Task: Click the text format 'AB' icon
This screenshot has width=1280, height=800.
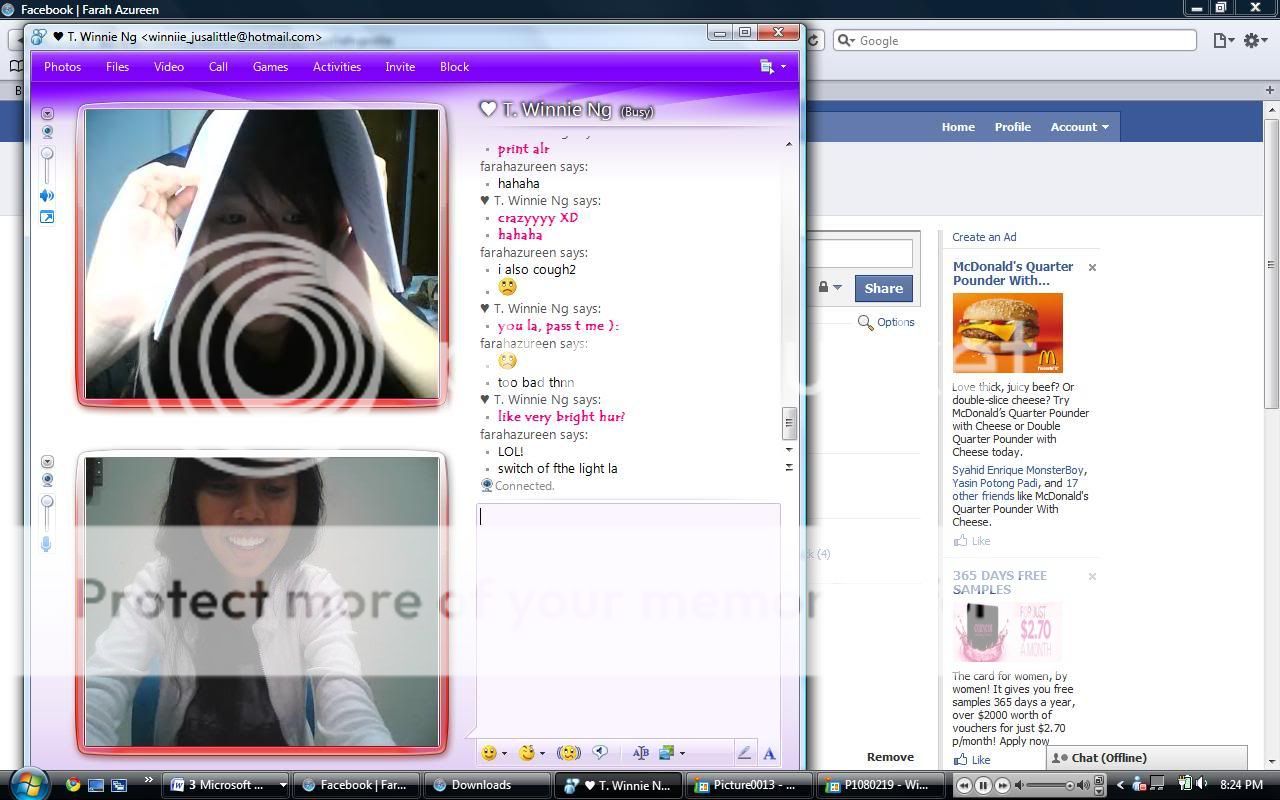Action: tap(640, 753)
